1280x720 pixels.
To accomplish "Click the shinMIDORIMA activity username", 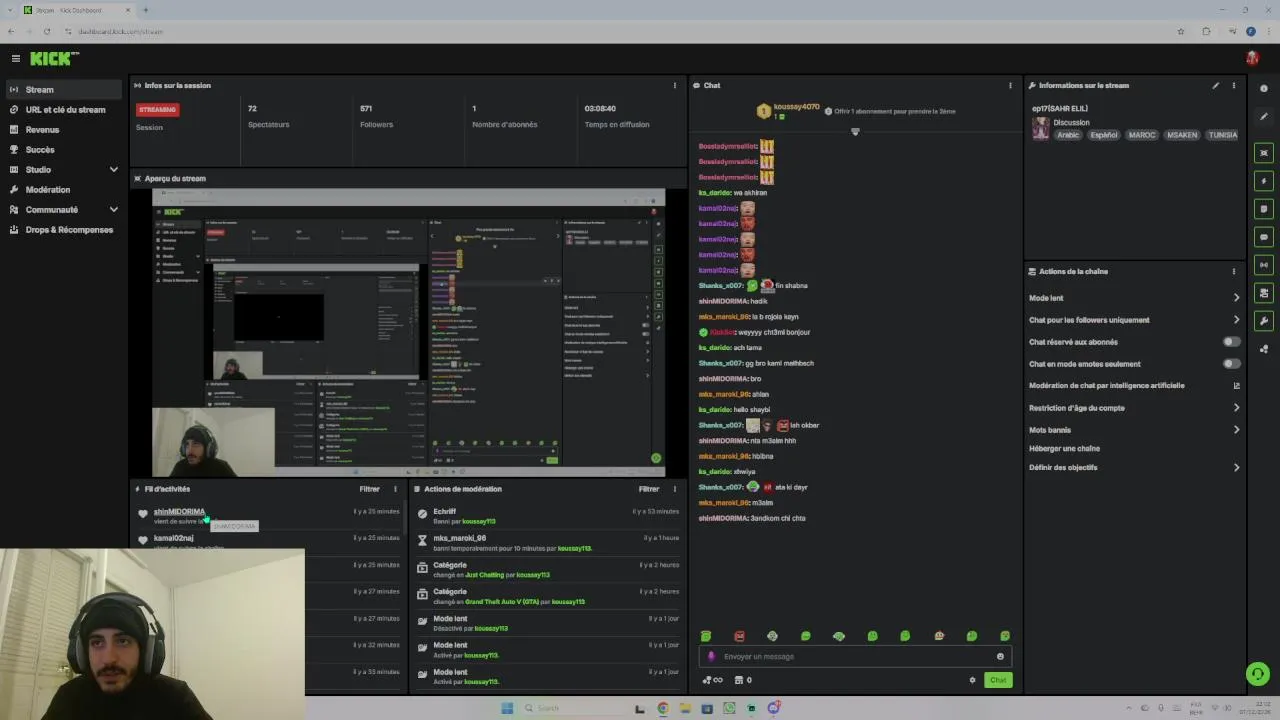I will (179, 512).
